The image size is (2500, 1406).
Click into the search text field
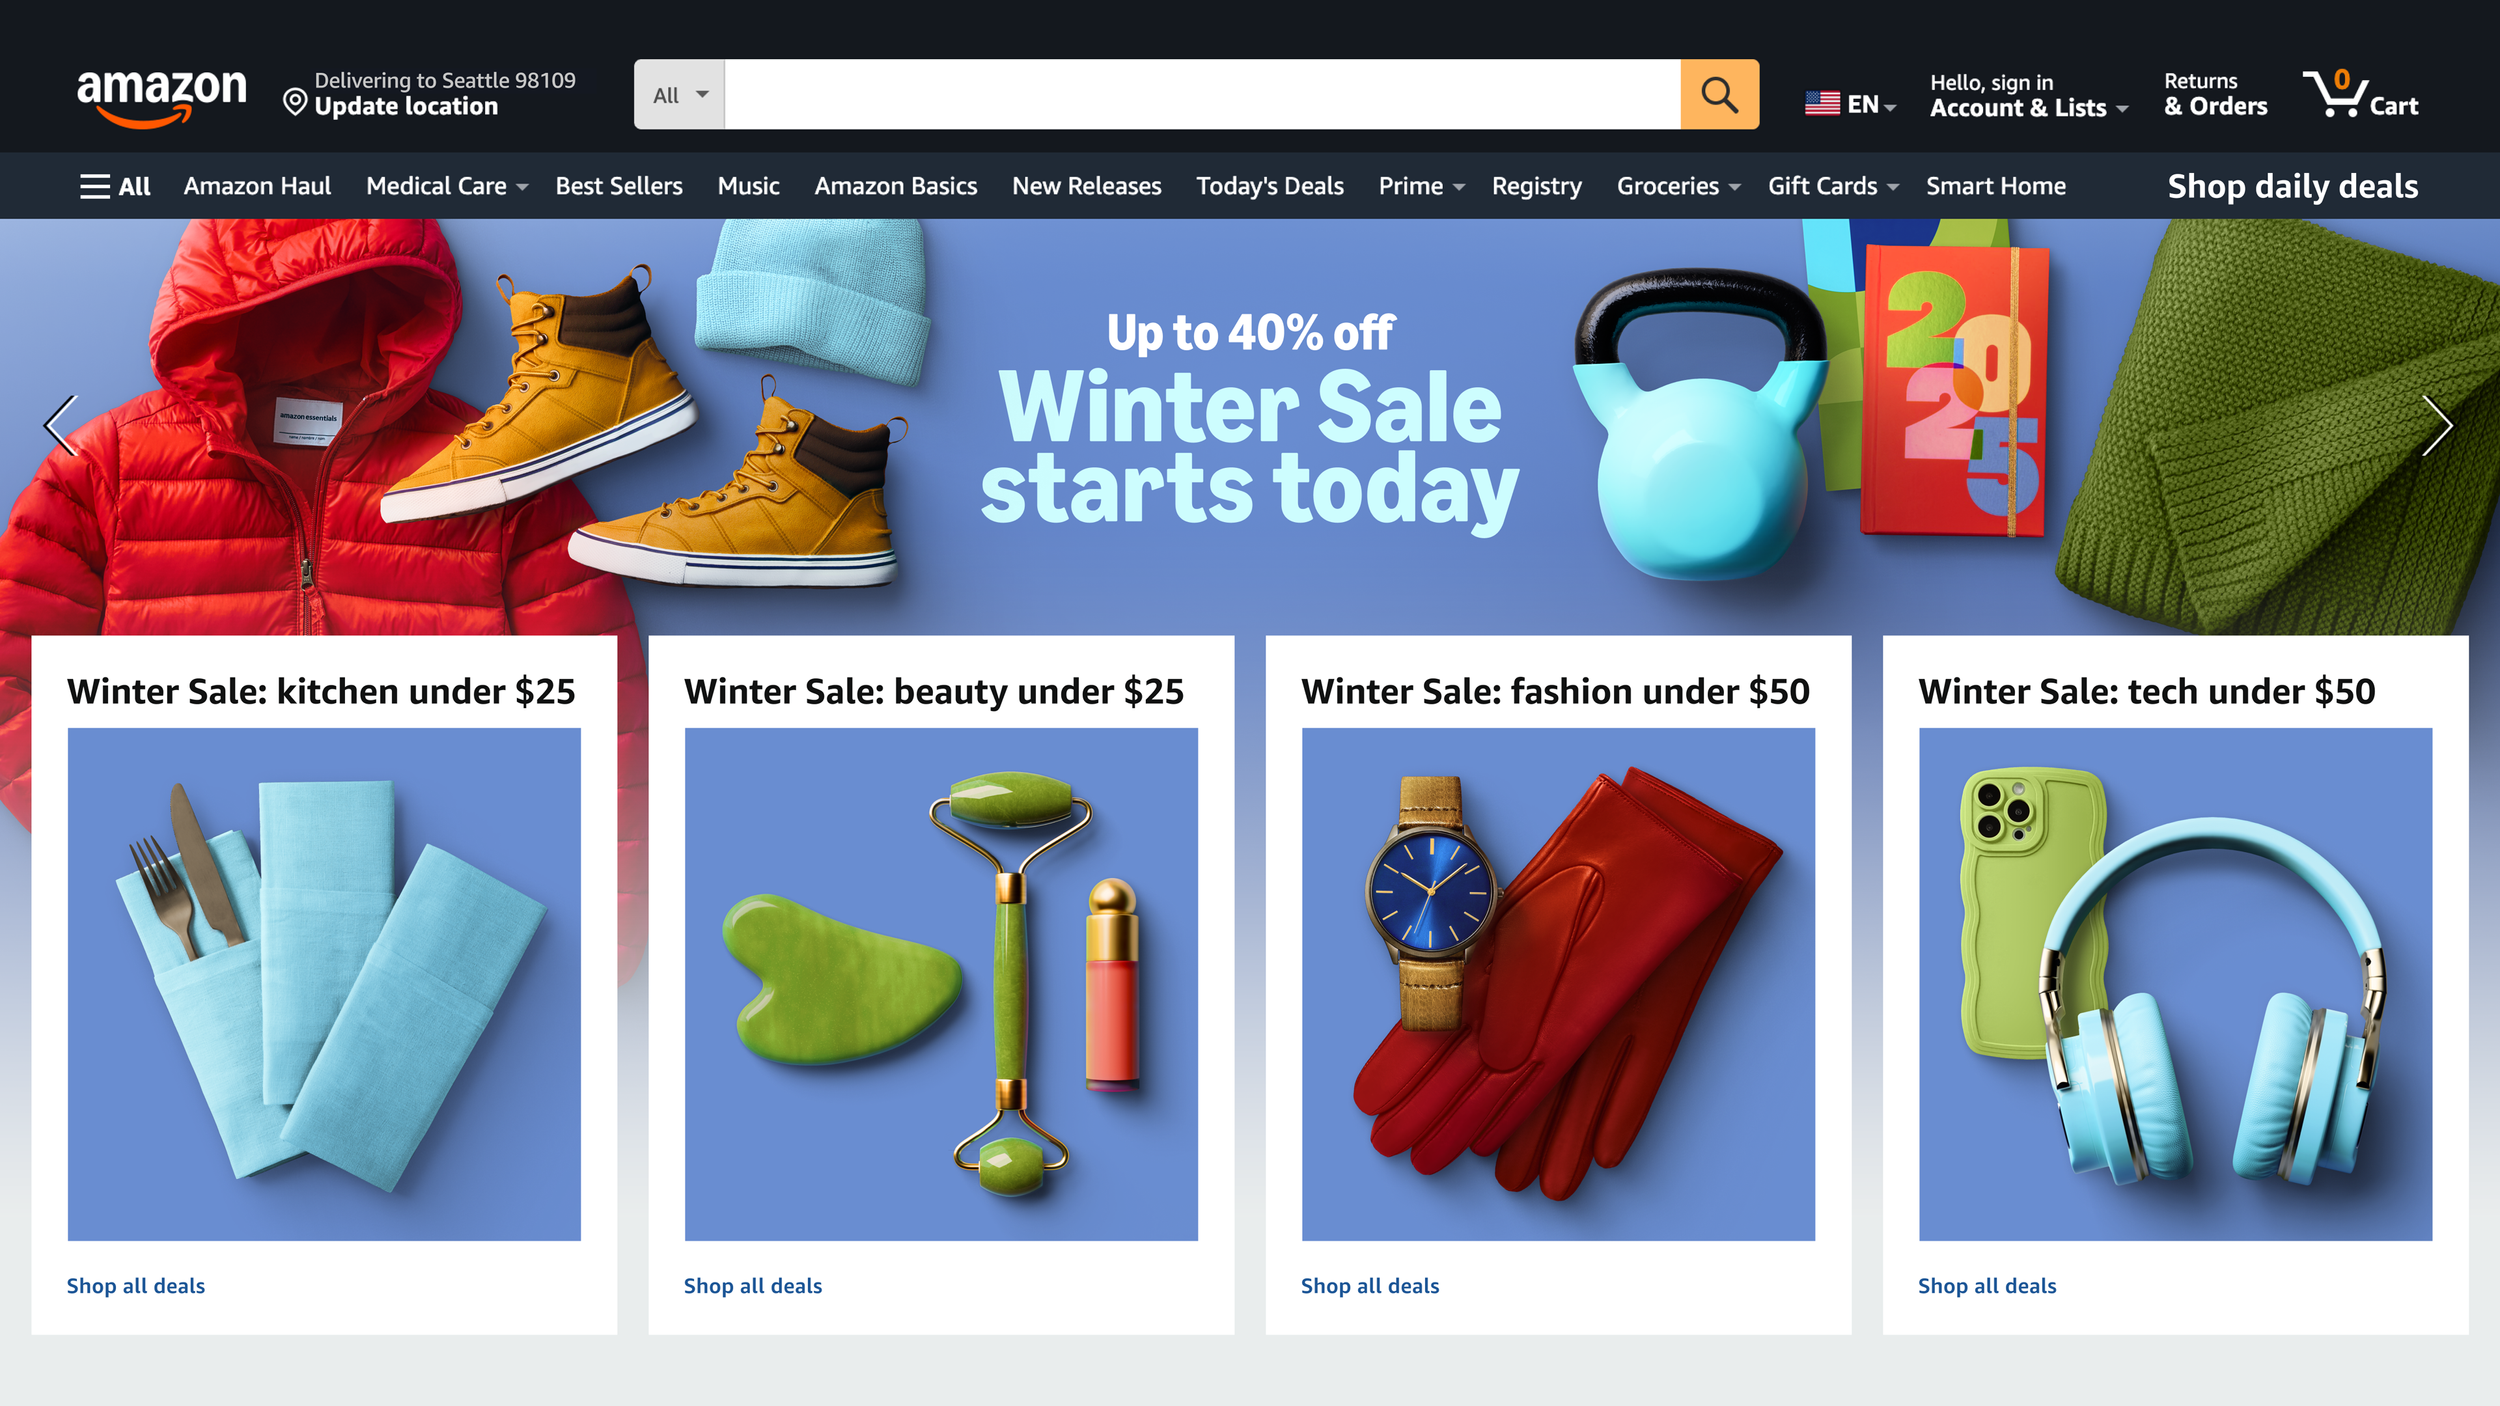1202,94
